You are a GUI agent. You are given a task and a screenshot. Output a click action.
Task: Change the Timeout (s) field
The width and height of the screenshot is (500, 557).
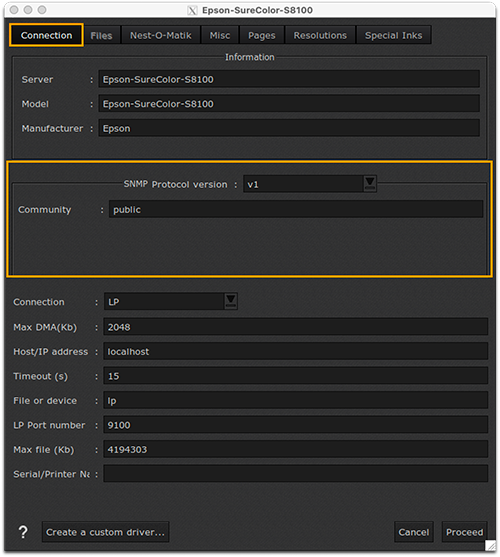295,375
